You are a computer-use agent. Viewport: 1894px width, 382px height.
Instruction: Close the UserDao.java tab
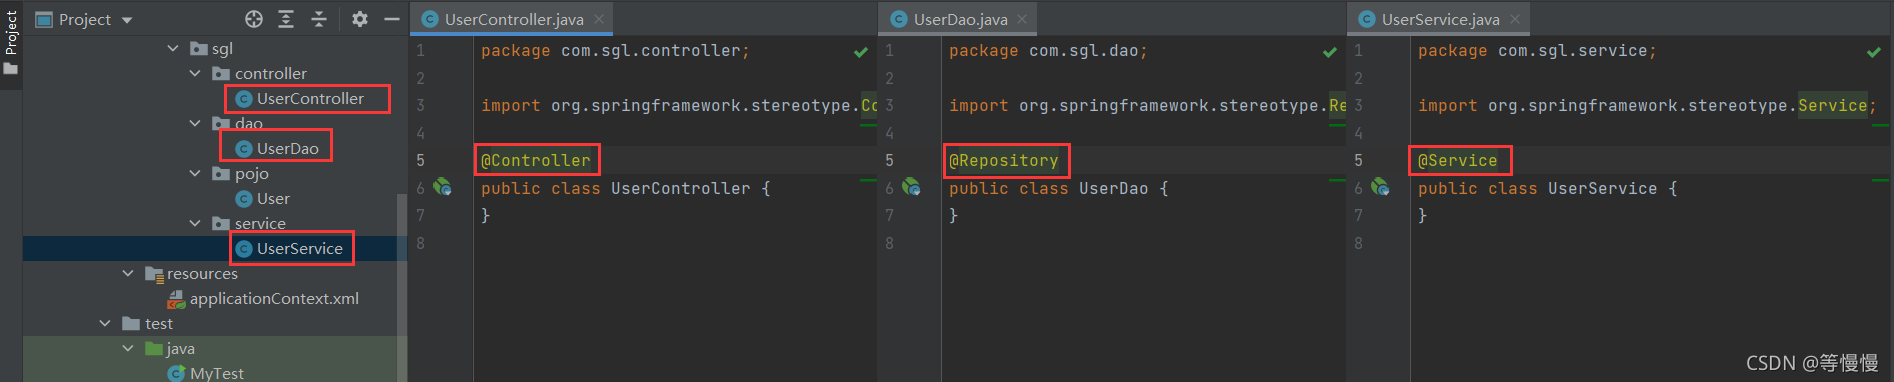pyautogui.click(x=1022, y=19)
